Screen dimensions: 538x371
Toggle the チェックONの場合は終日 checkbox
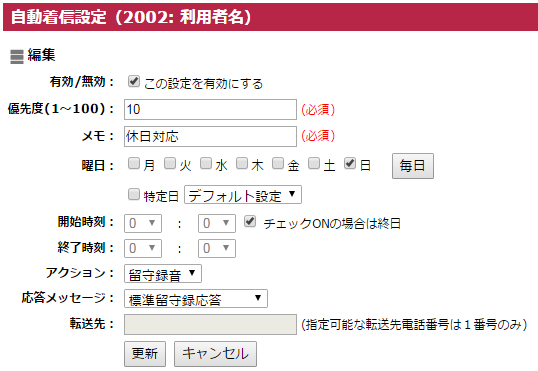point(250,221)
